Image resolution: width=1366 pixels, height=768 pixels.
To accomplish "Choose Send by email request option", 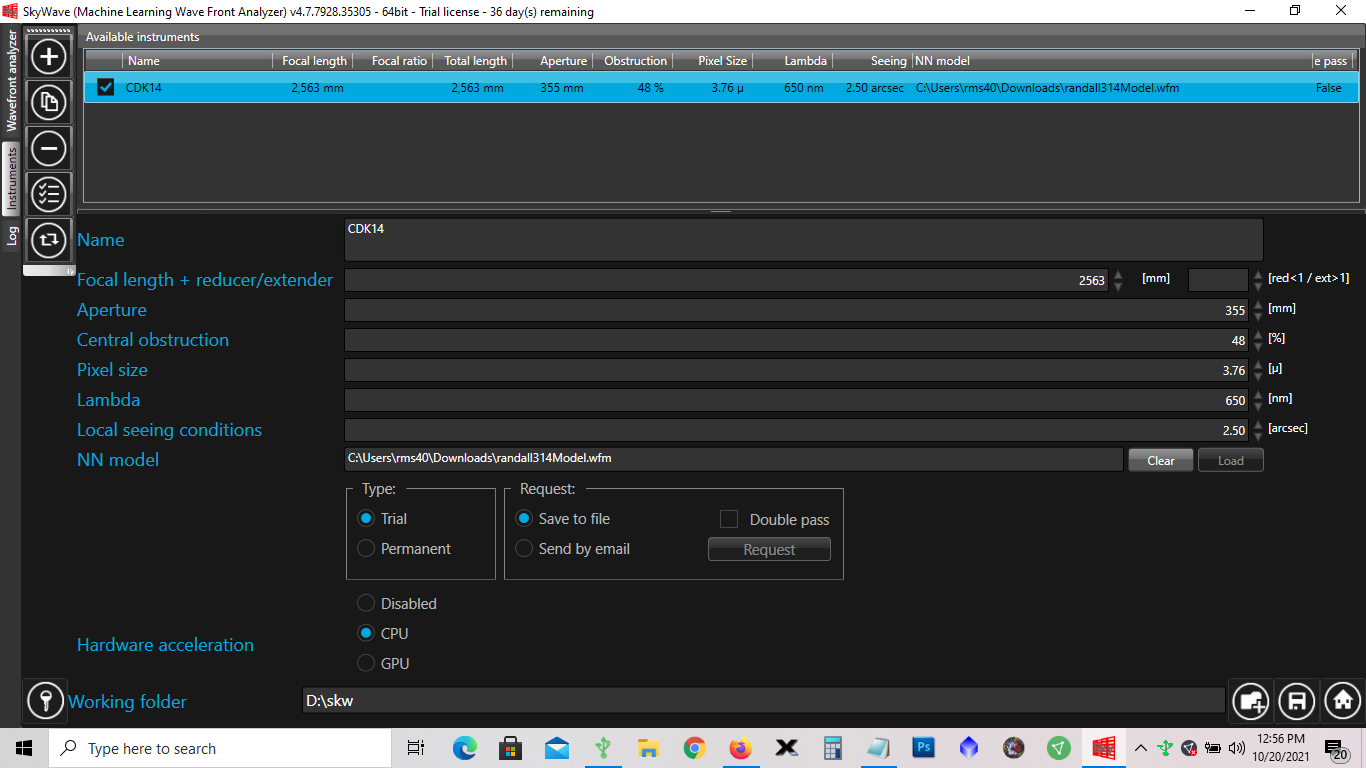I will 524,548.
